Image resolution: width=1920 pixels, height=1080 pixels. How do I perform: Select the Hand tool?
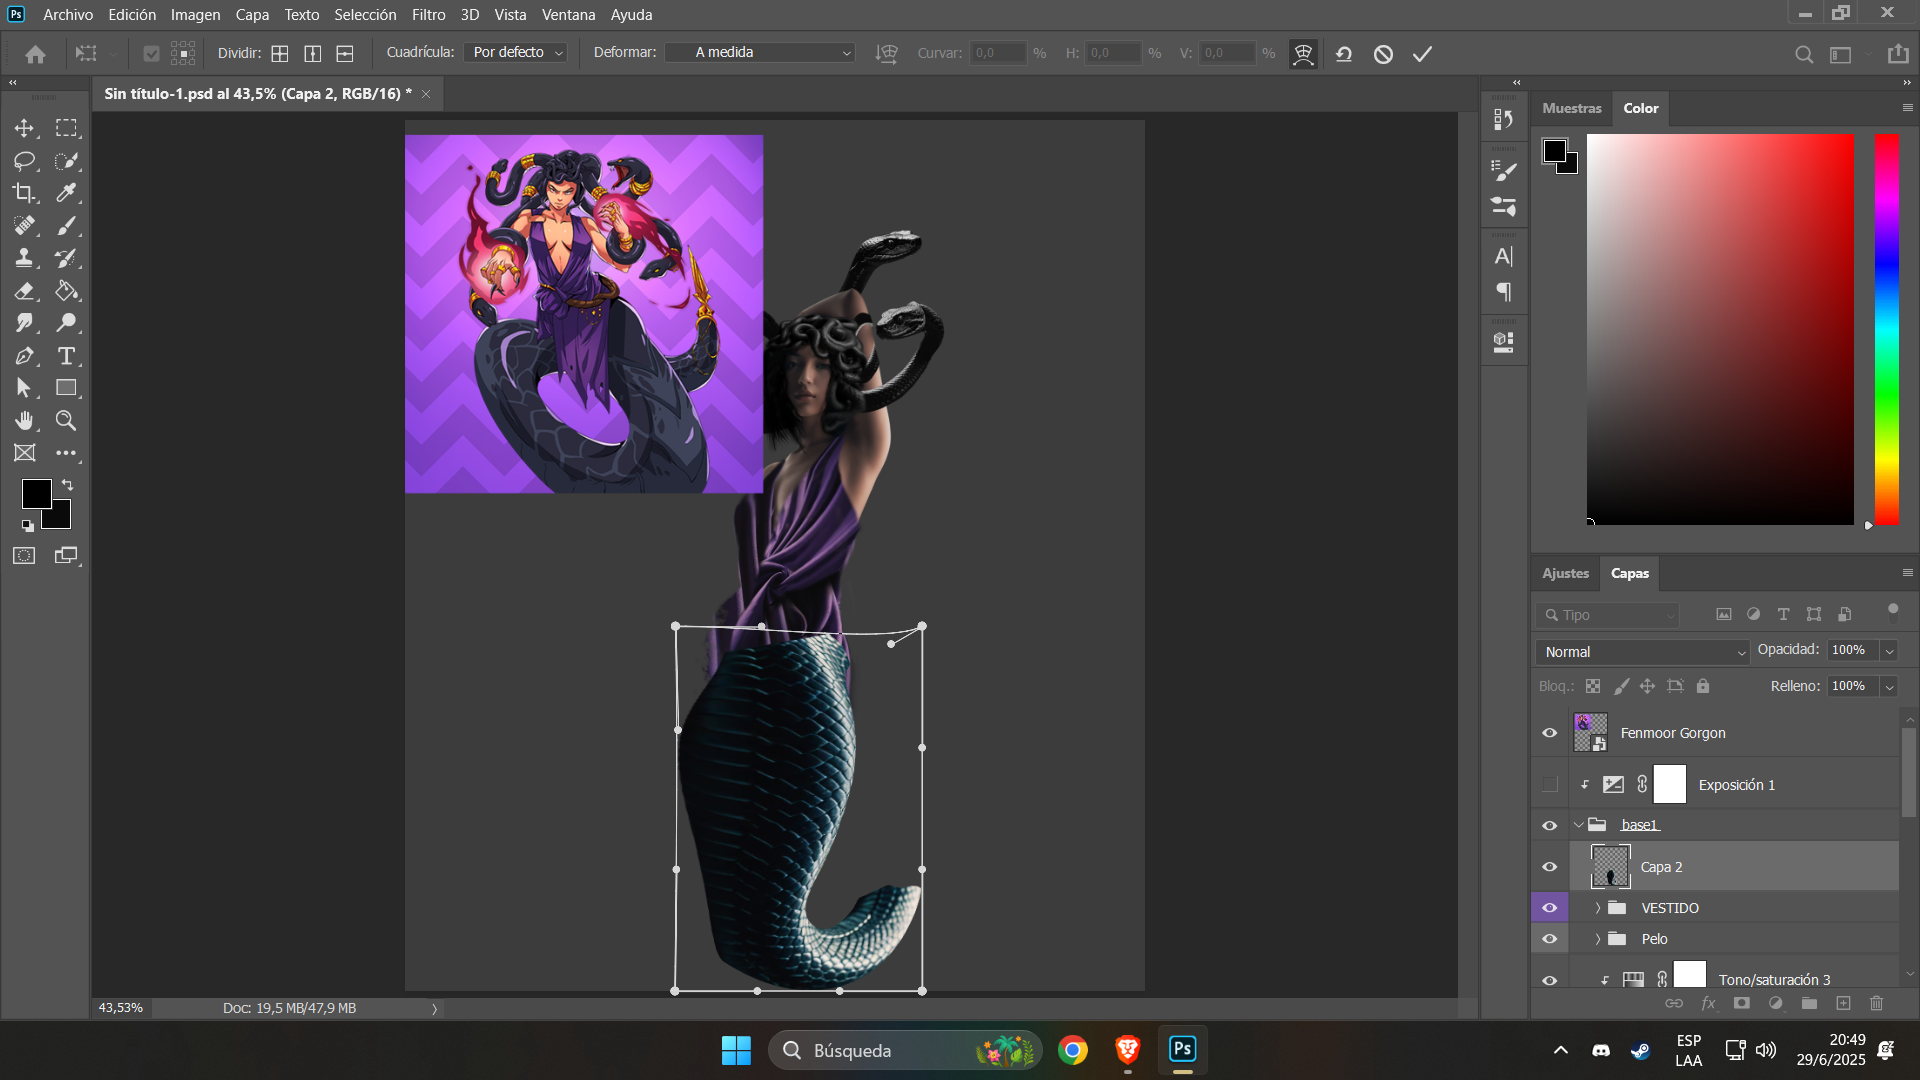tap(24, 421)
